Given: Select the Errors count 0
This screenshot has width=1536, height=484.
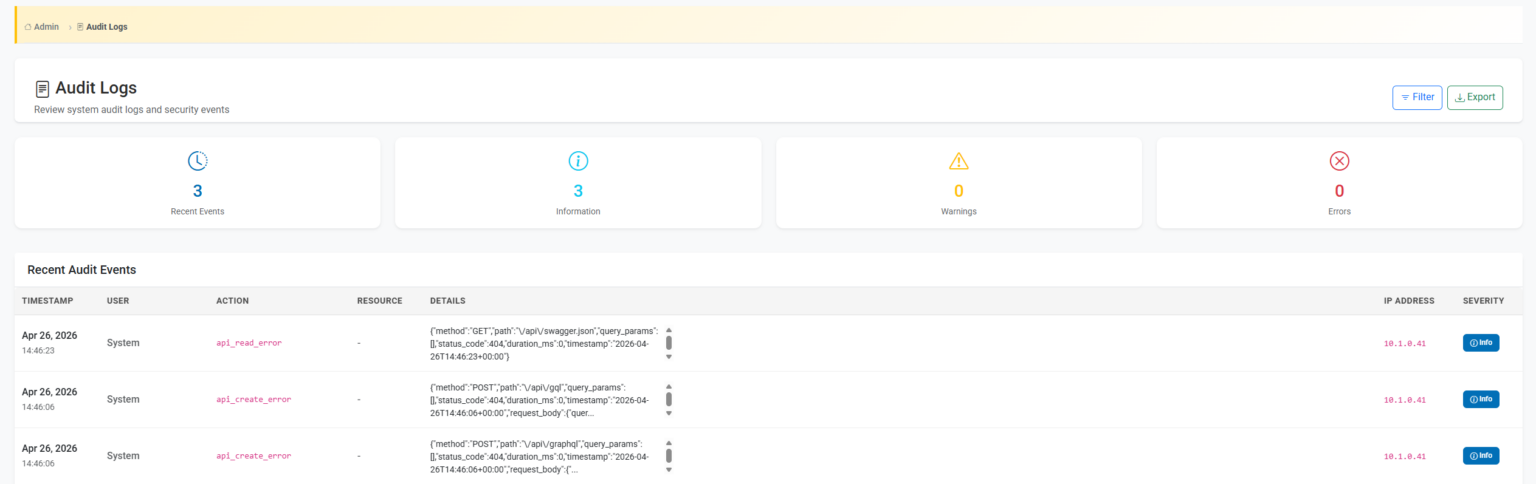Looking at the screenshot, I should [1339, 191].
